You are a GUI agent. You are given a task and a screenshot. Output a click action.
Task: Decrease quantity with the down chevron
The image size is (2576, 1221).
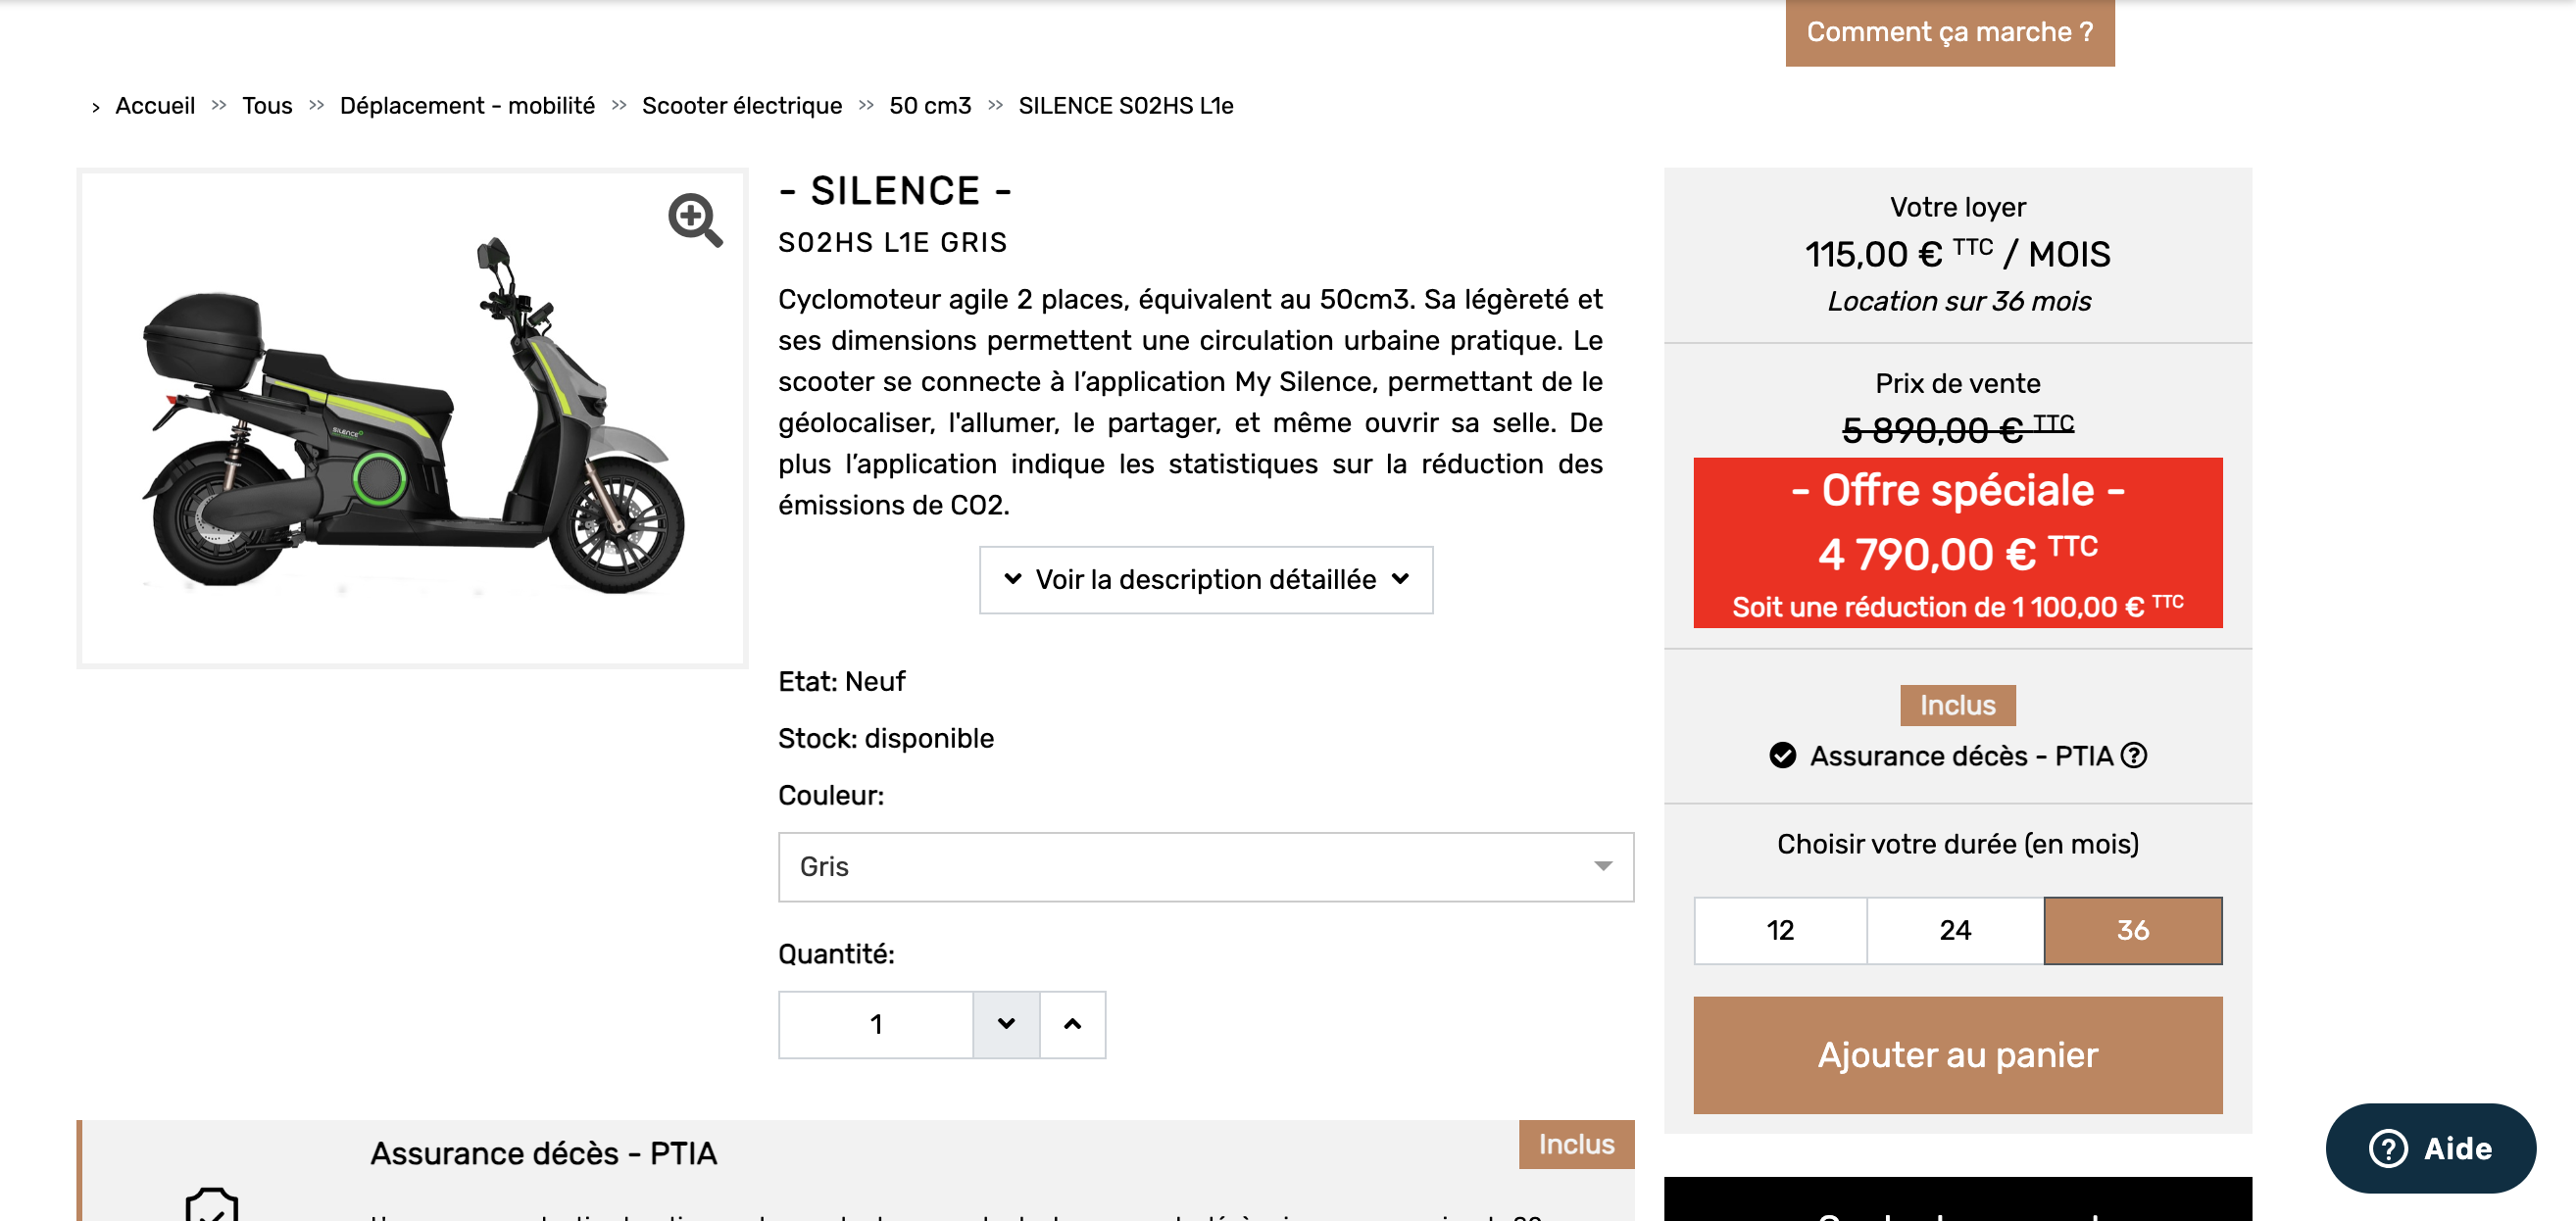[x=1006, y=1024]
